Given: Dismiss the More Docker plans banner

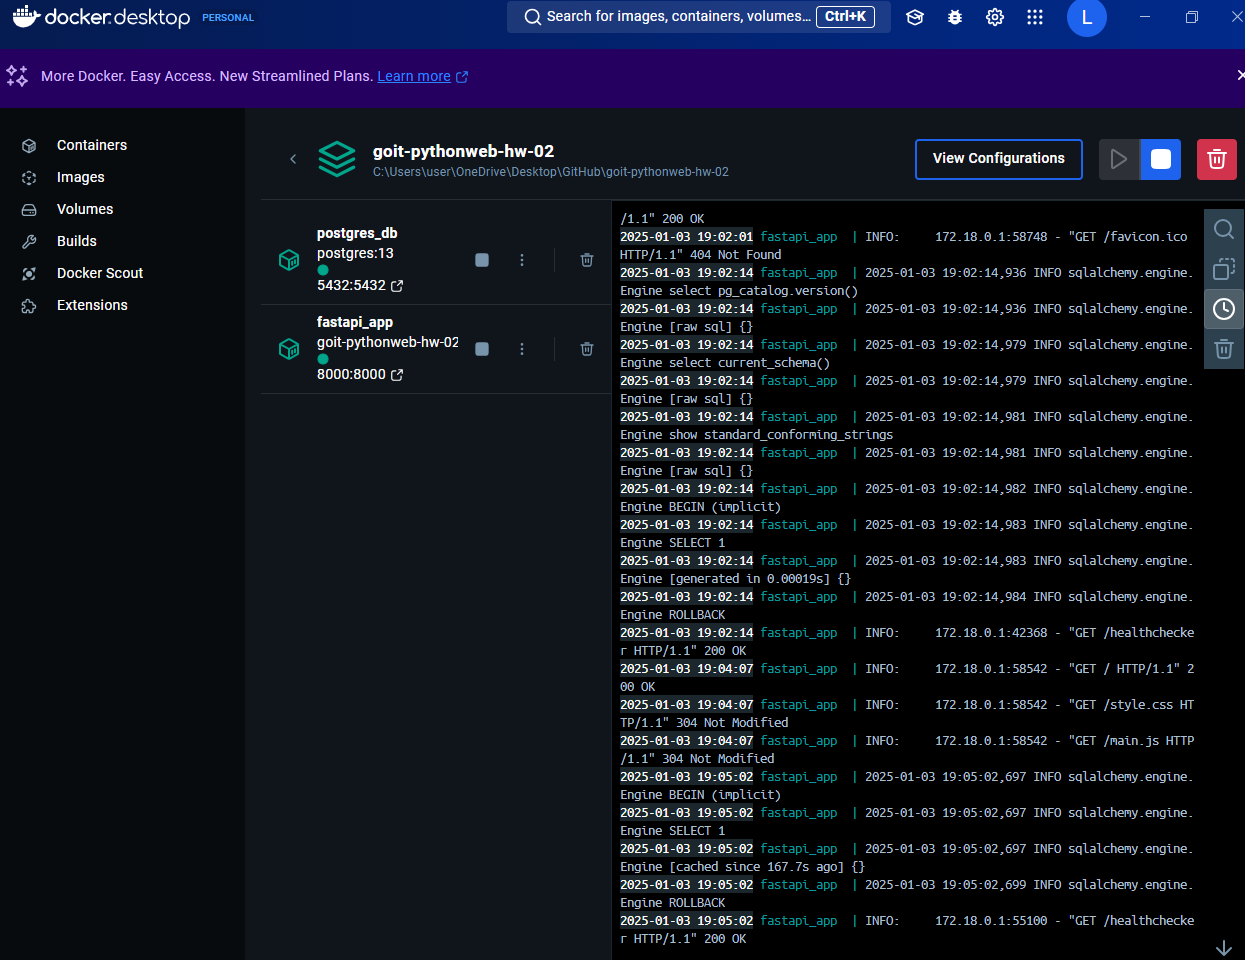Looking at the screenshot, I should 1240,75.
